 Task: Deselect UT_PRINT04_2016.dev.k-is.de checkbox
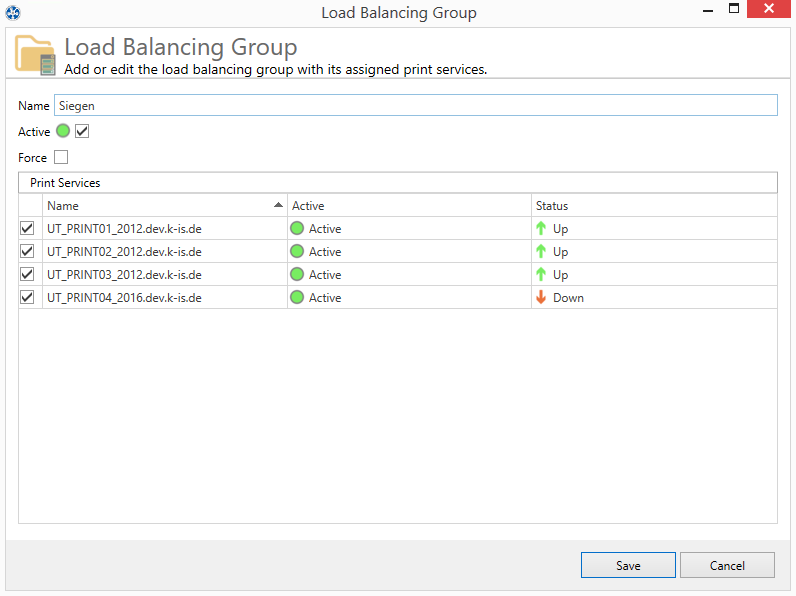point(27,298)
